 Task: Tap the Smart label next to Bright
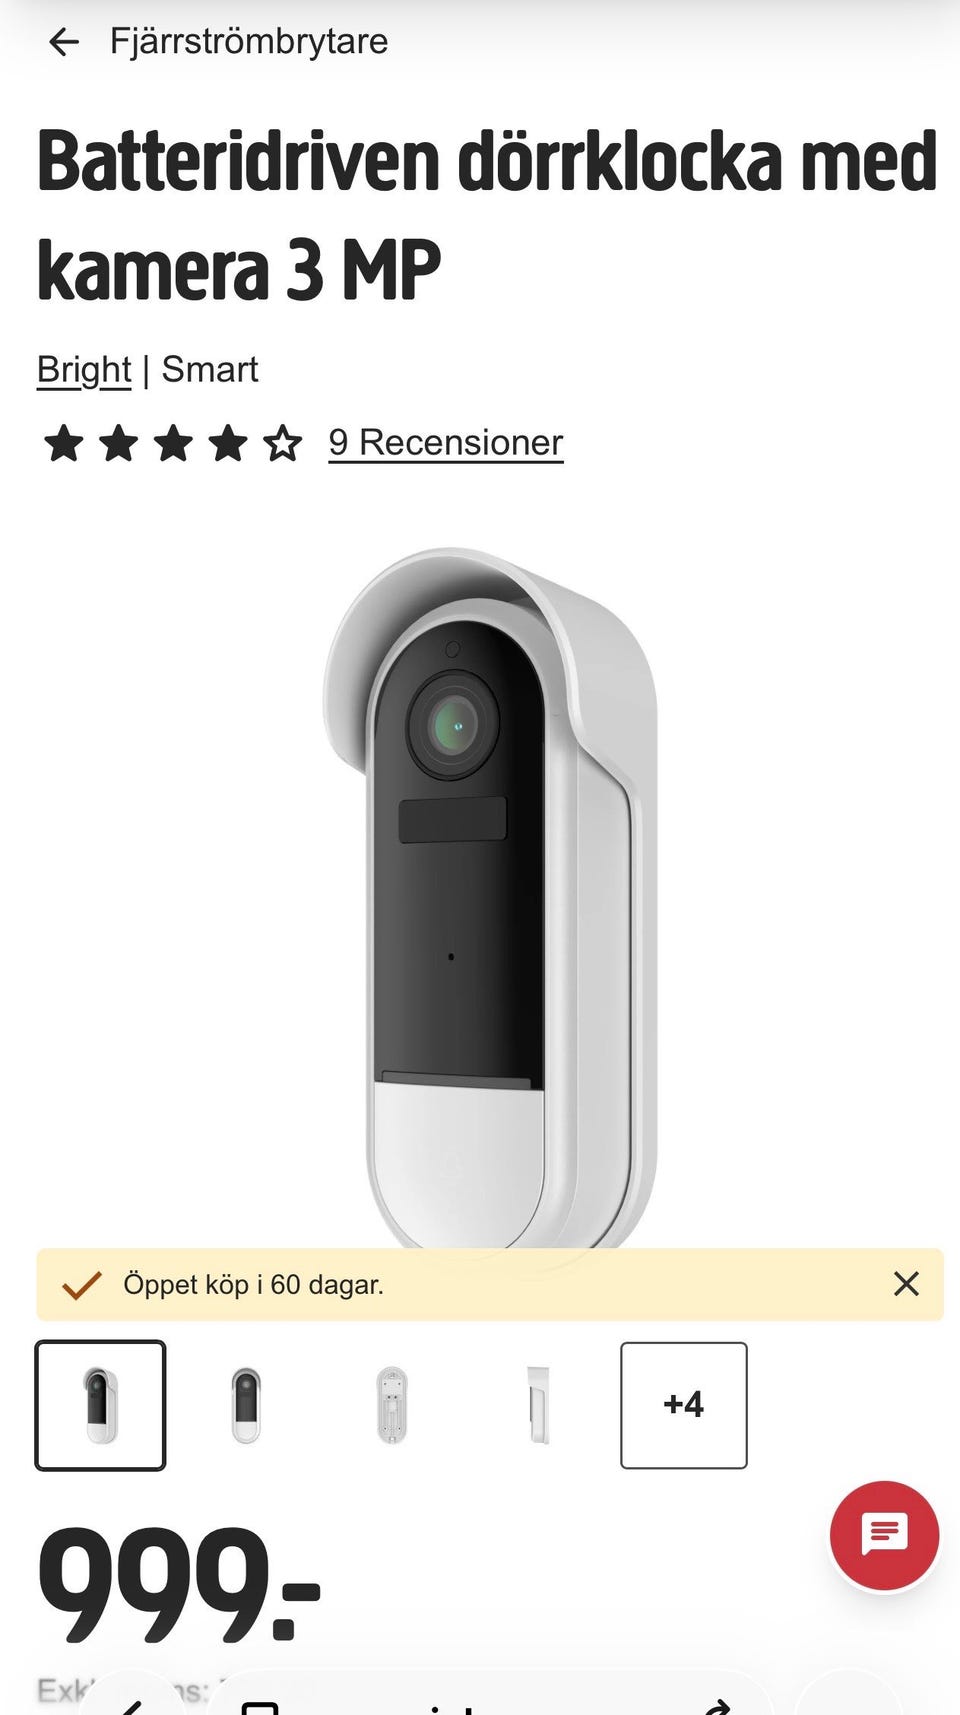[210, 370]
